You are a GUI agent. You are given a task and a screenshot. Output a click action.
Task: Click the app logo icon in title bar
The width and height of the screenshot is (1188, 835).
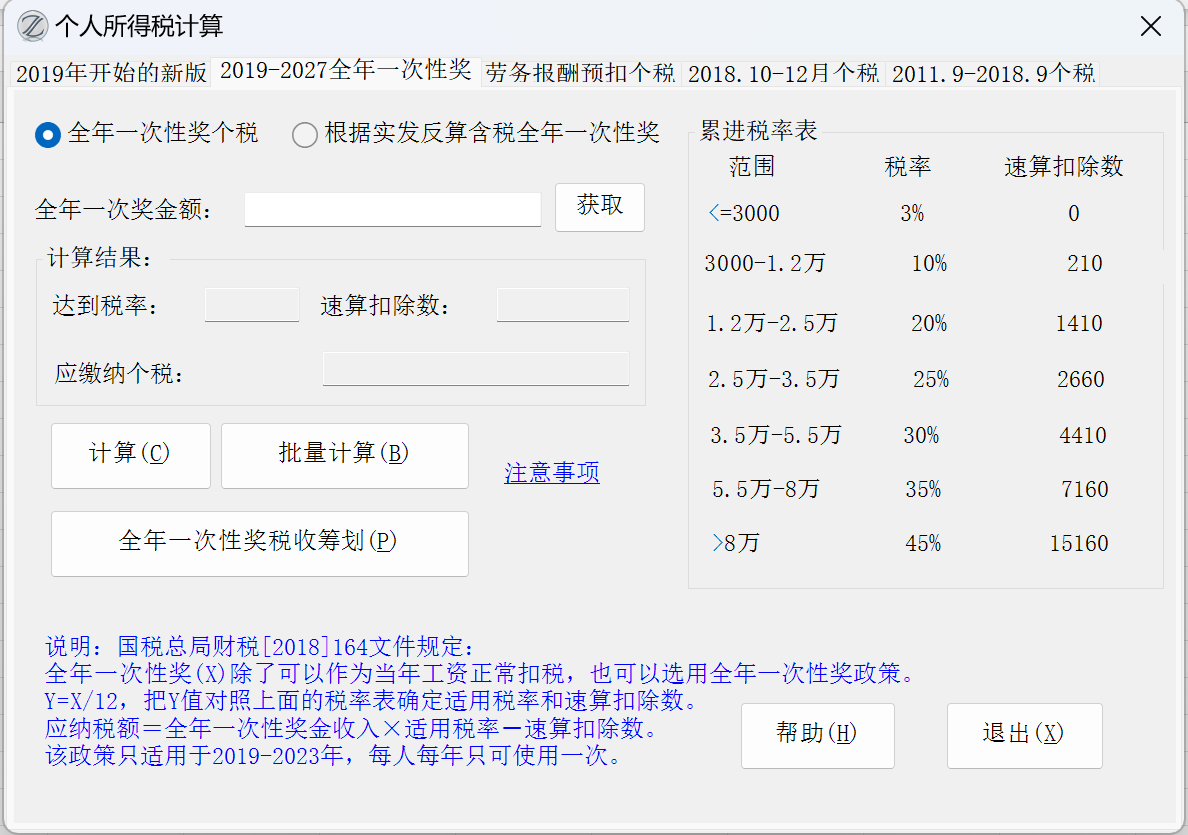[32, 27]
